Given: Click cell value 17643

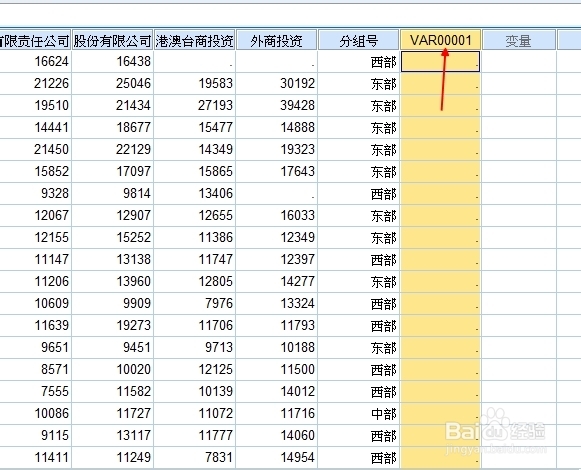Looking at the screenshot, I should pos(298,171).
